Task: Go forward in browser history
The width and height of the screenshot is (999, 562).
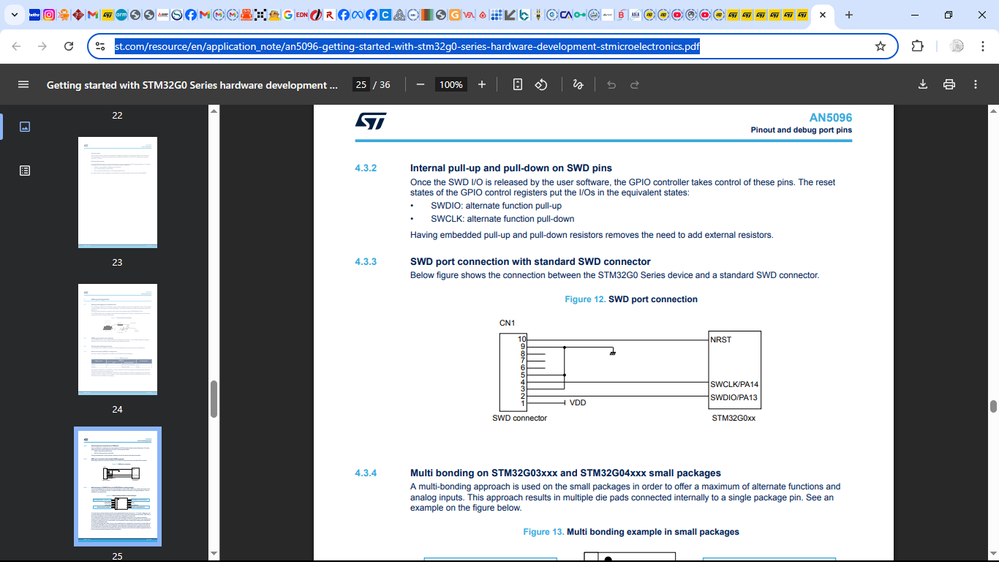Action: [42, 46]
